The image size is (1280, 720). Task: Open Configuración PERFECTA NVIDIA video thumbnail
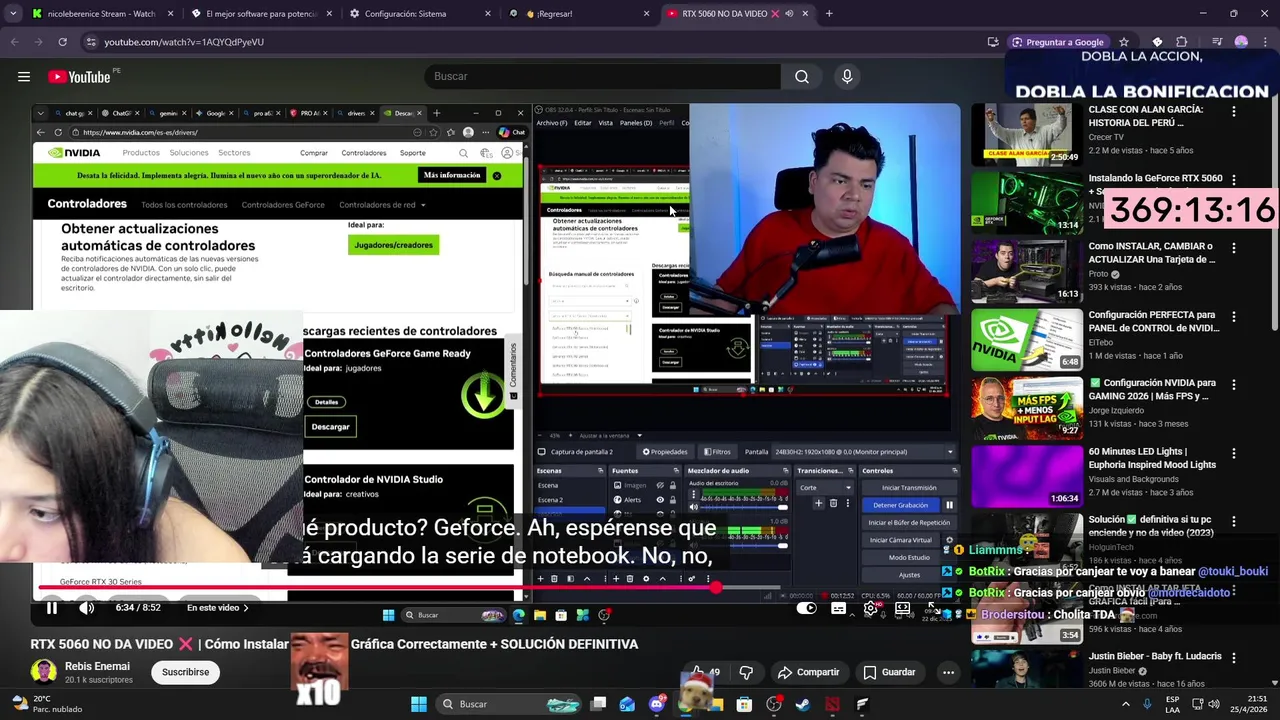(x=1027, y=340)
